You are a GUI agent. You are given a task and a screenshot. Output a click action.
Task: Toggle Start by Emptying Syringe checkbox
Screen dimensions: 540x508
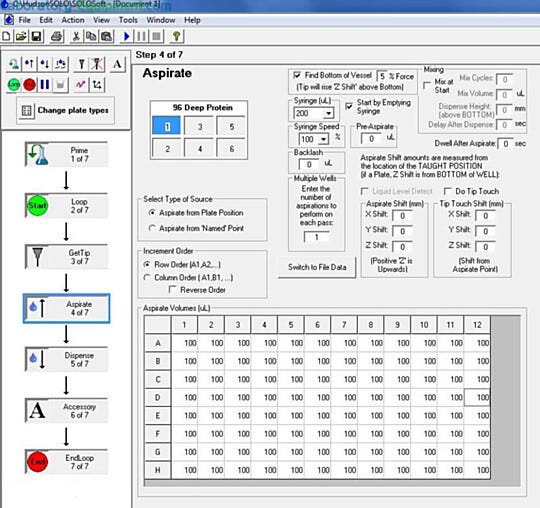click(349, 105)
